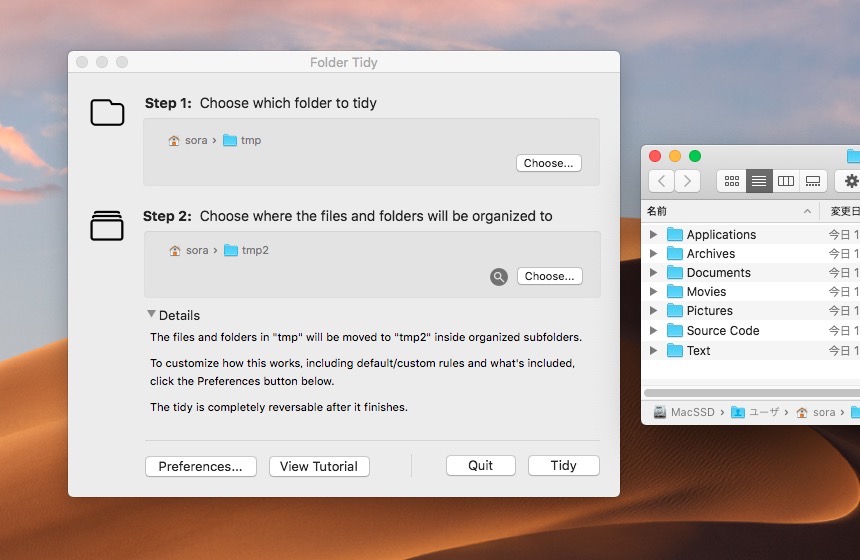Click the Documents folder icon in Finder

(675, 273)
